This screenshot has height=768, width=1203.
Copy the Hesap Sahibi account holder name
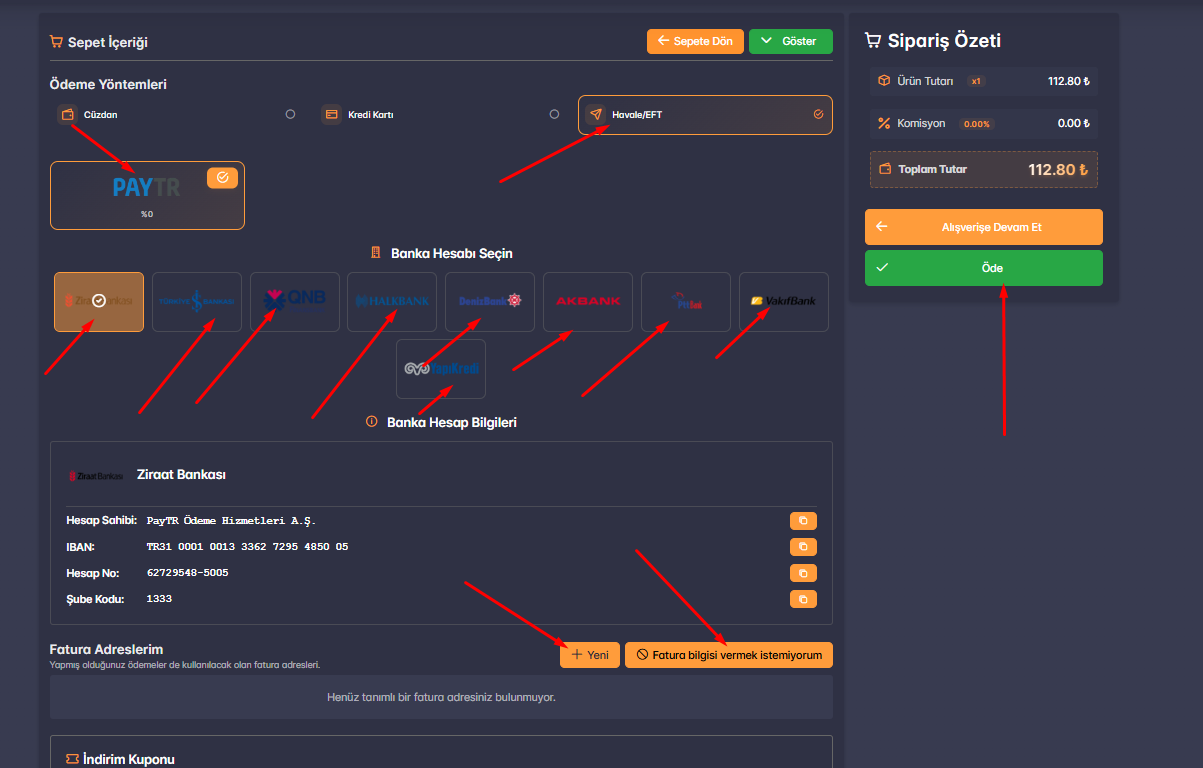pyautogui.click(x=803, y=521)
